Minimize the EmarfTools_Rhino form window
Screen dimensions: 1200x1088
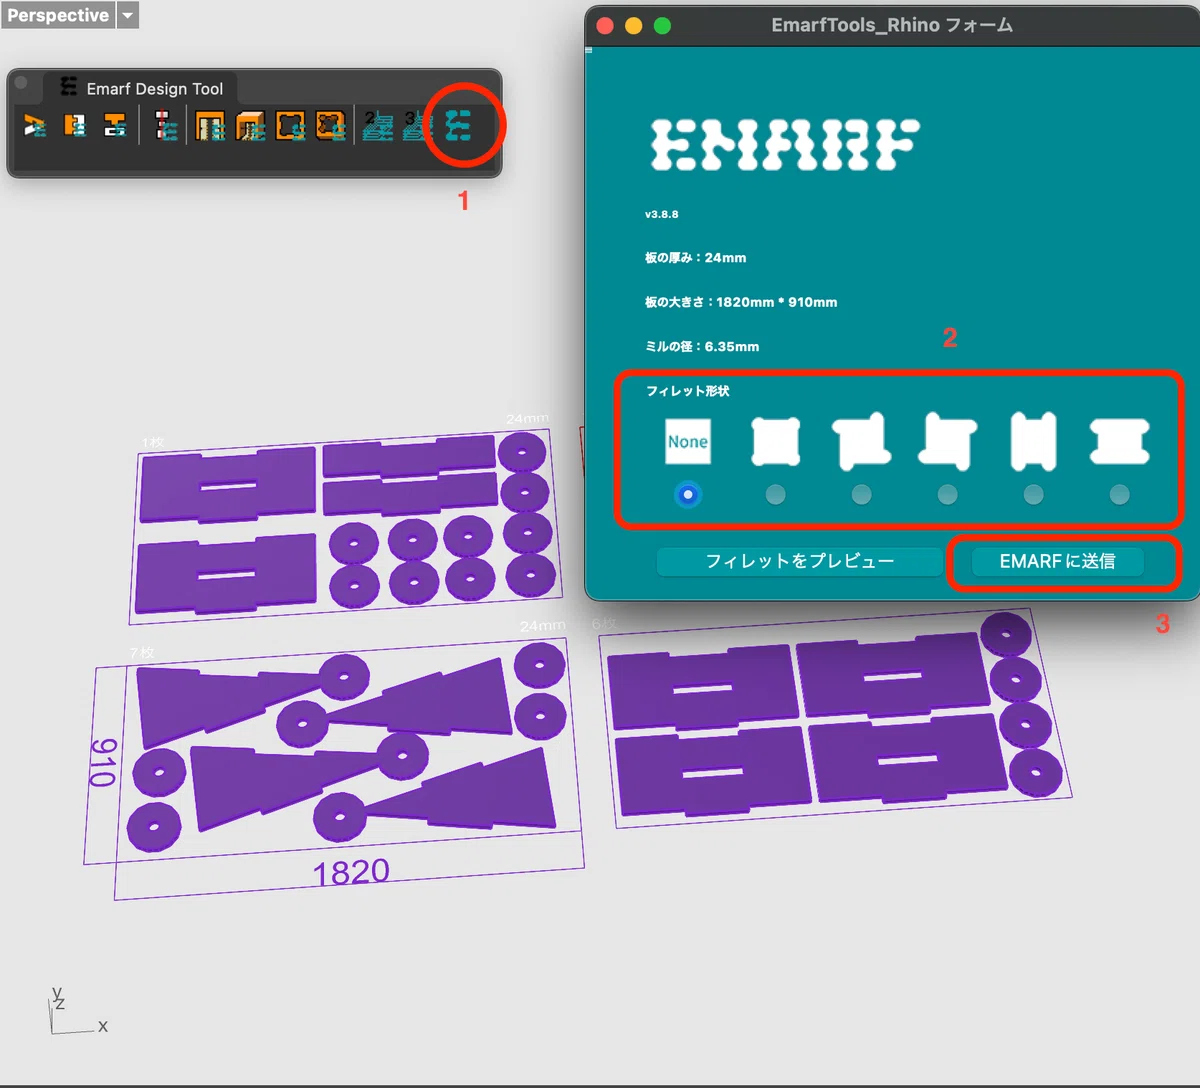[x=633, y=26]
